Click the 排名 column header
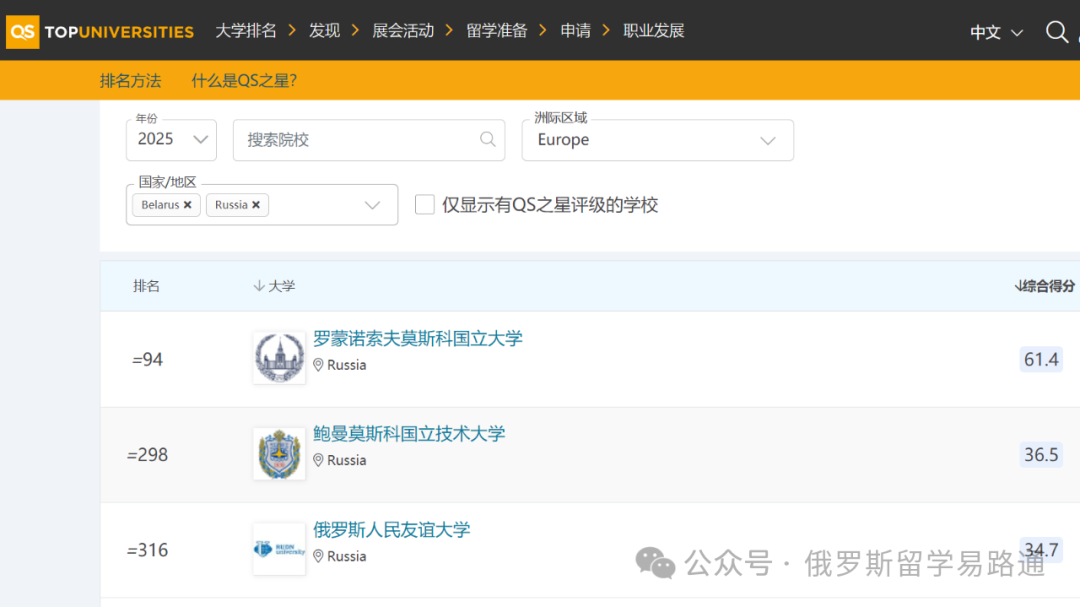The image size is (1080, 607). 146,286
